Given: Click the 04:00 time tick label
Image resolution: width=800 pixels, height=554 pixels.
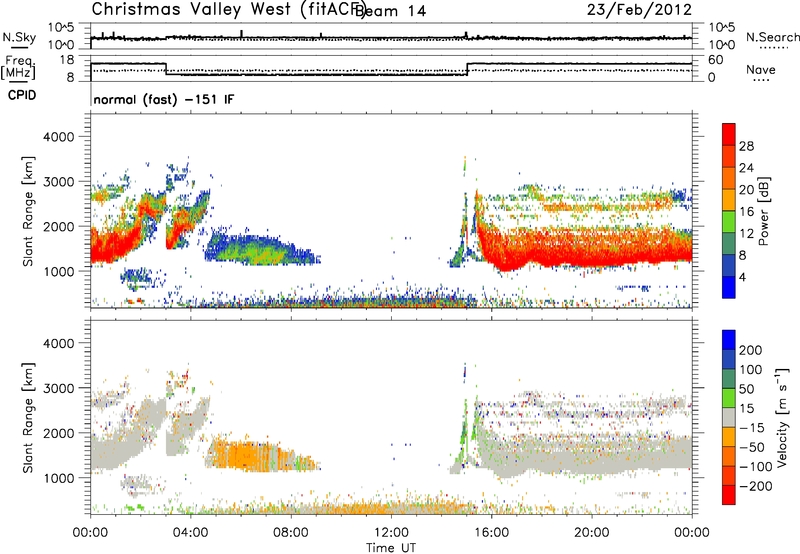Looking at the screenshot, I should pyautogui.click(x=190, y=533).
